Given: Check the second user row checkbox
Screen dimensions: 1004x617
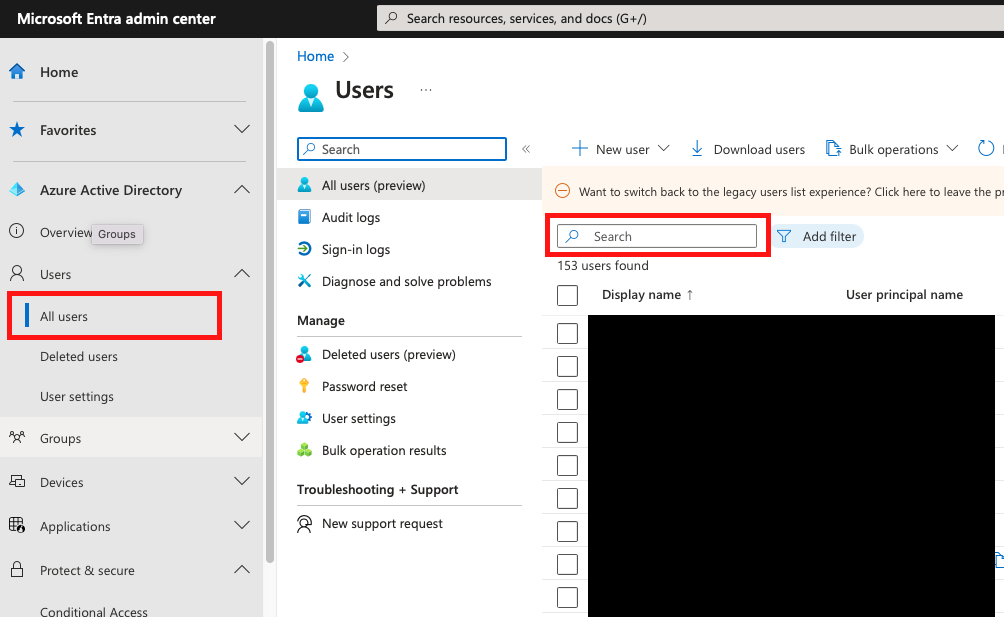Looking at the screenshot, I should (x=567, y=367).
